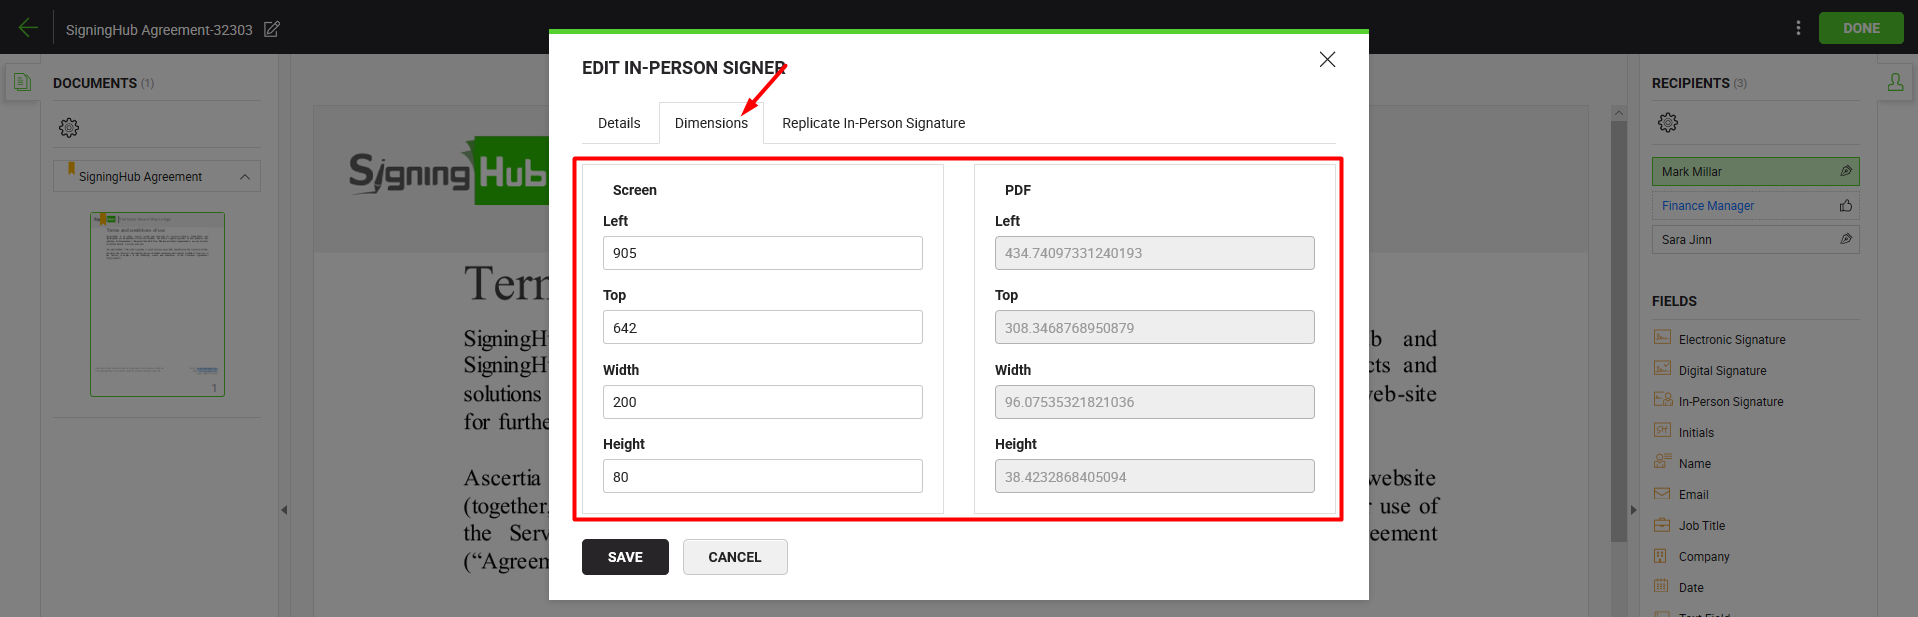Open the recipients settings gear
The image size is (1918, 617).
1668,122
